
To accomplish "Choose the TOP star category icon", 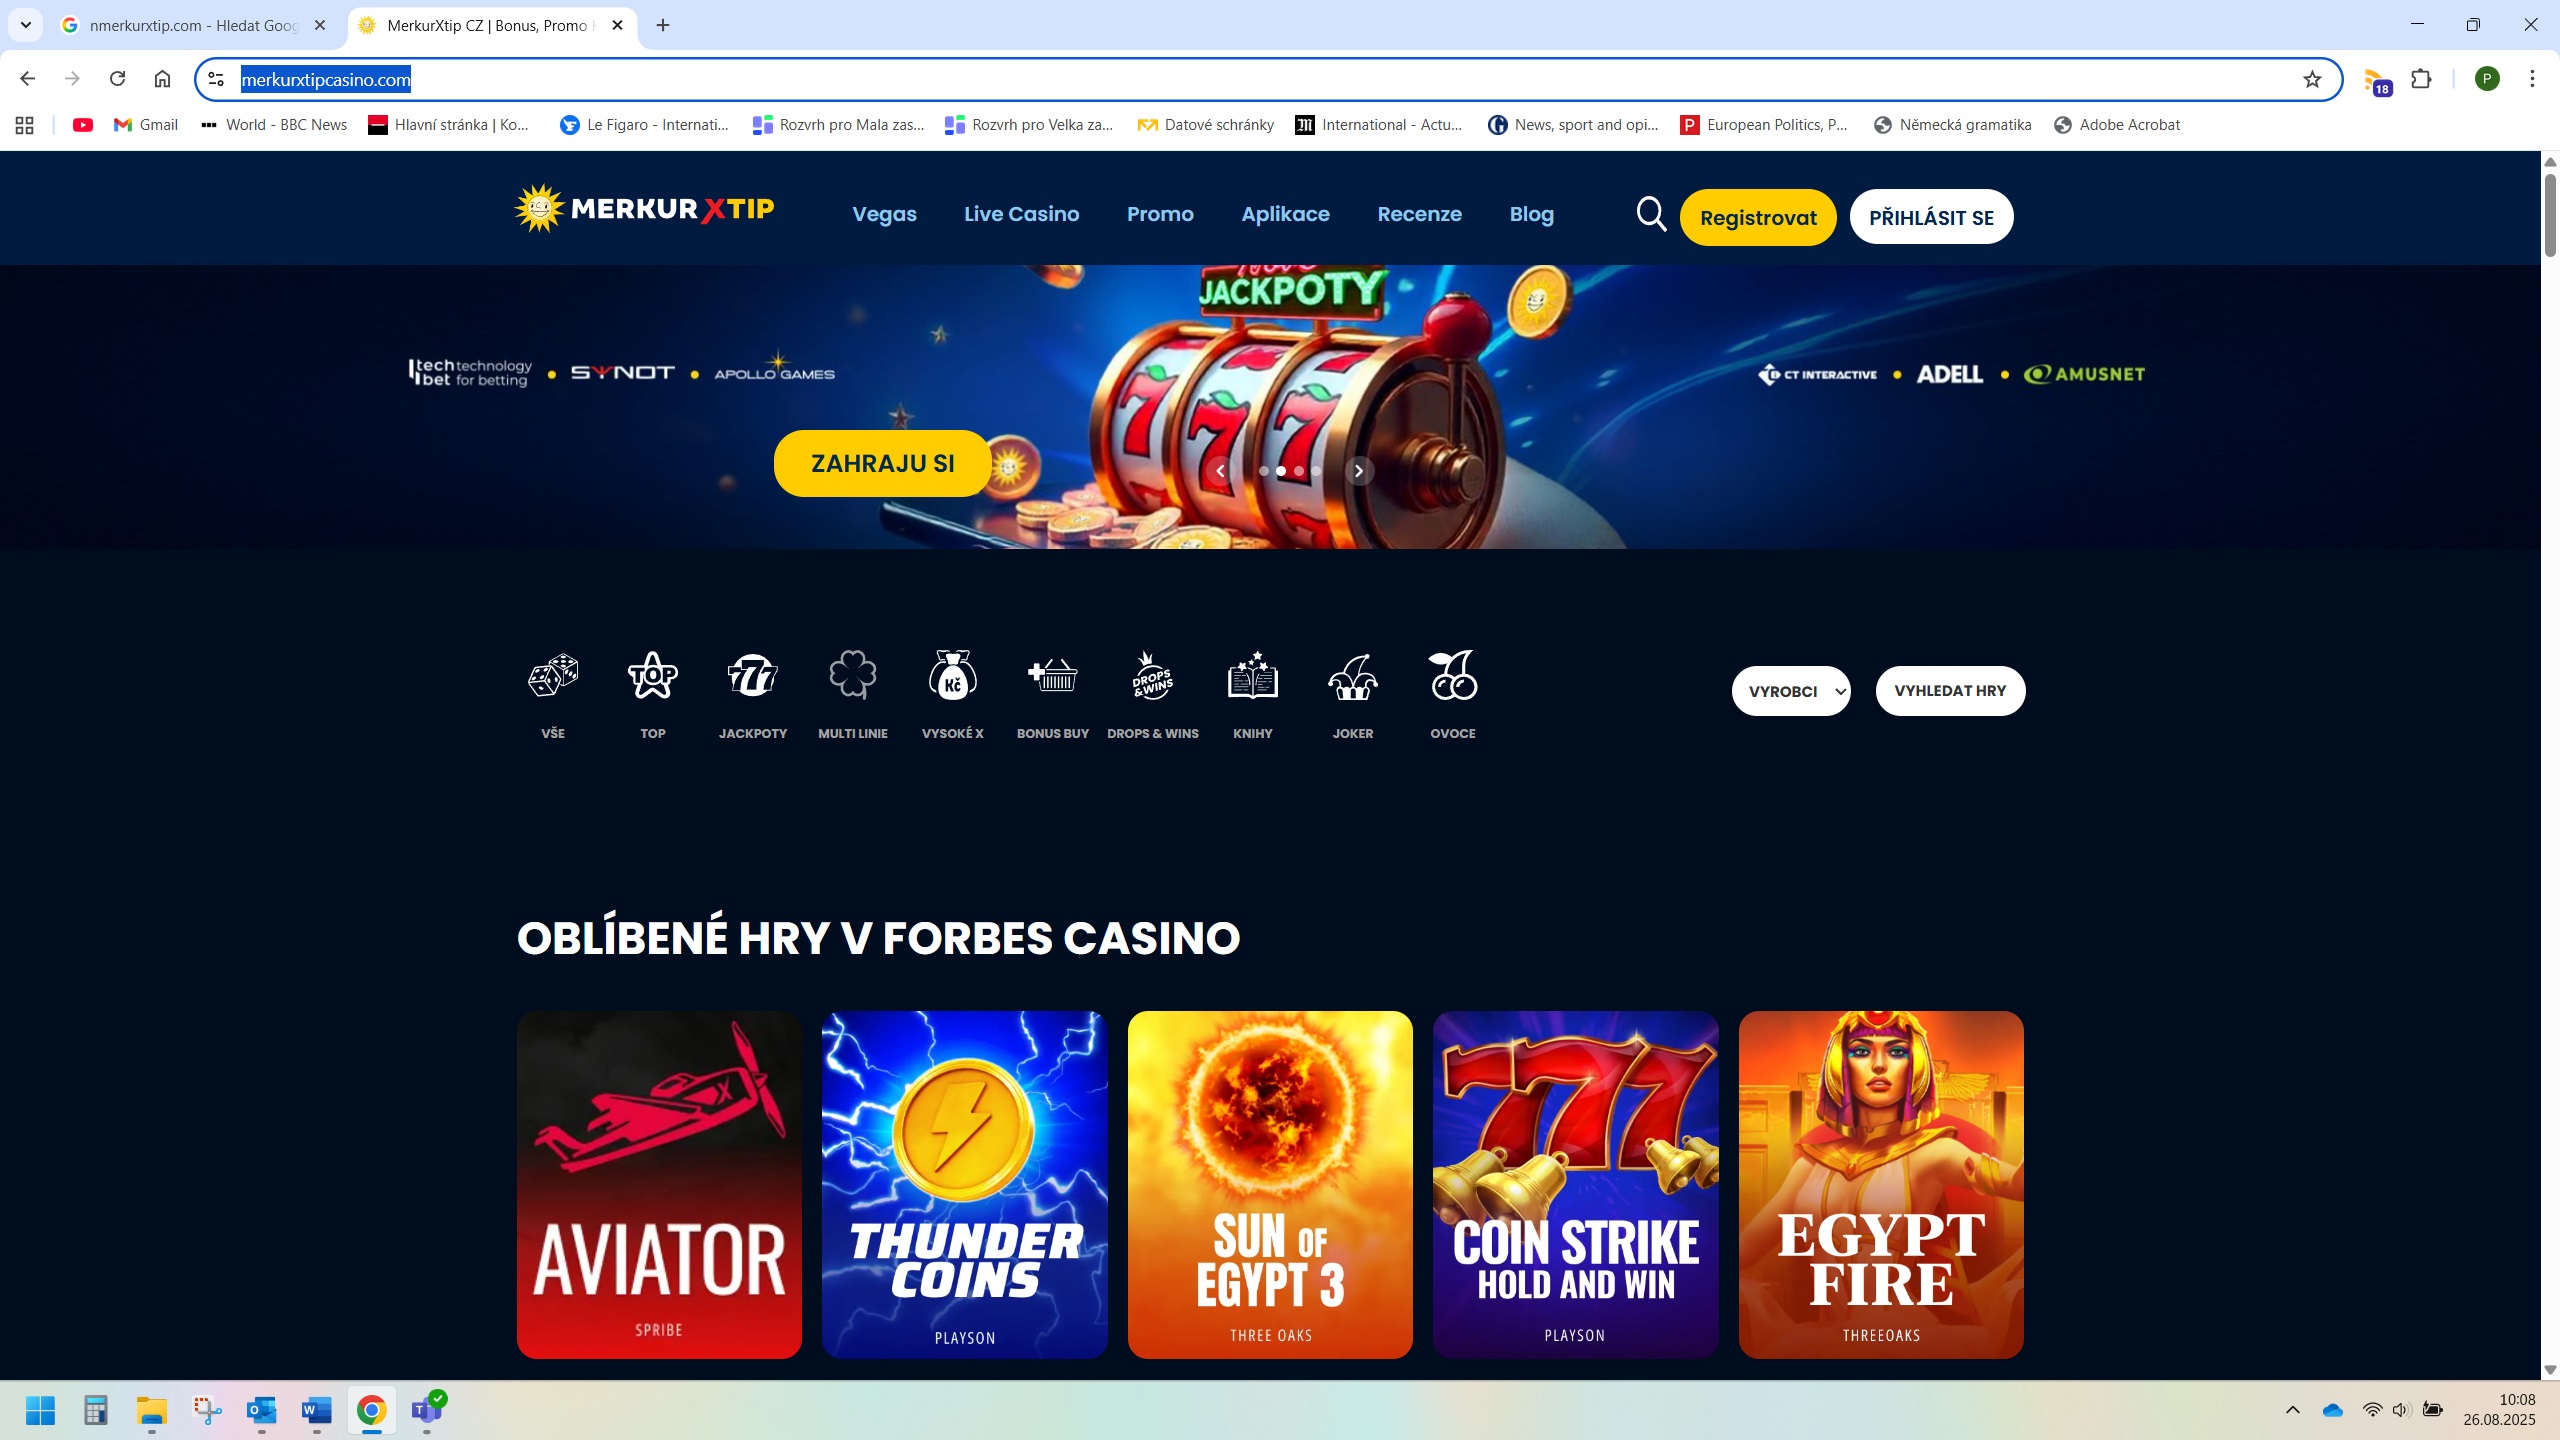I will [x=652, y=676].
